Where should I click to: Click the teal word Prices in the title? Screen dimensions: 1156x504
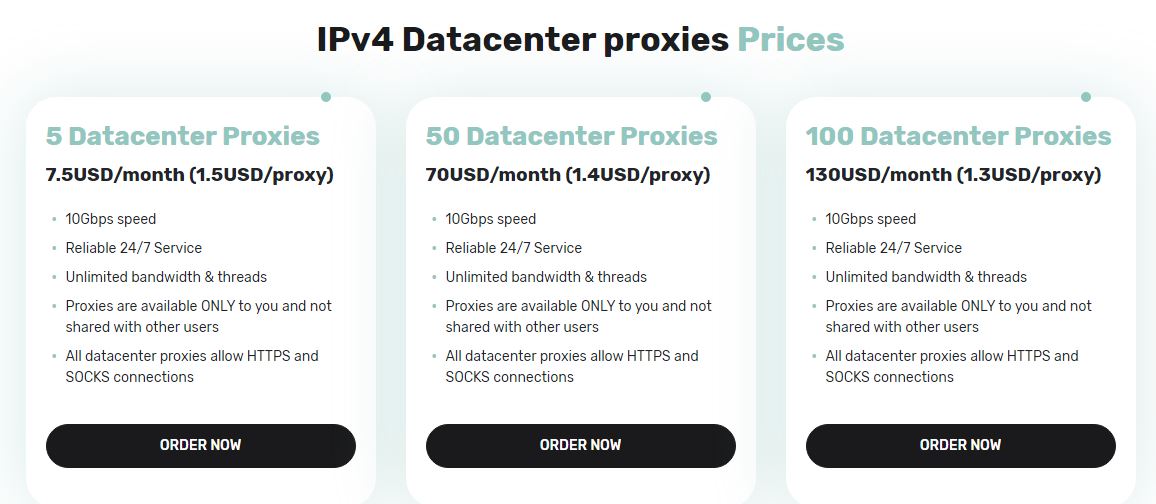click(x=791, y=39)
